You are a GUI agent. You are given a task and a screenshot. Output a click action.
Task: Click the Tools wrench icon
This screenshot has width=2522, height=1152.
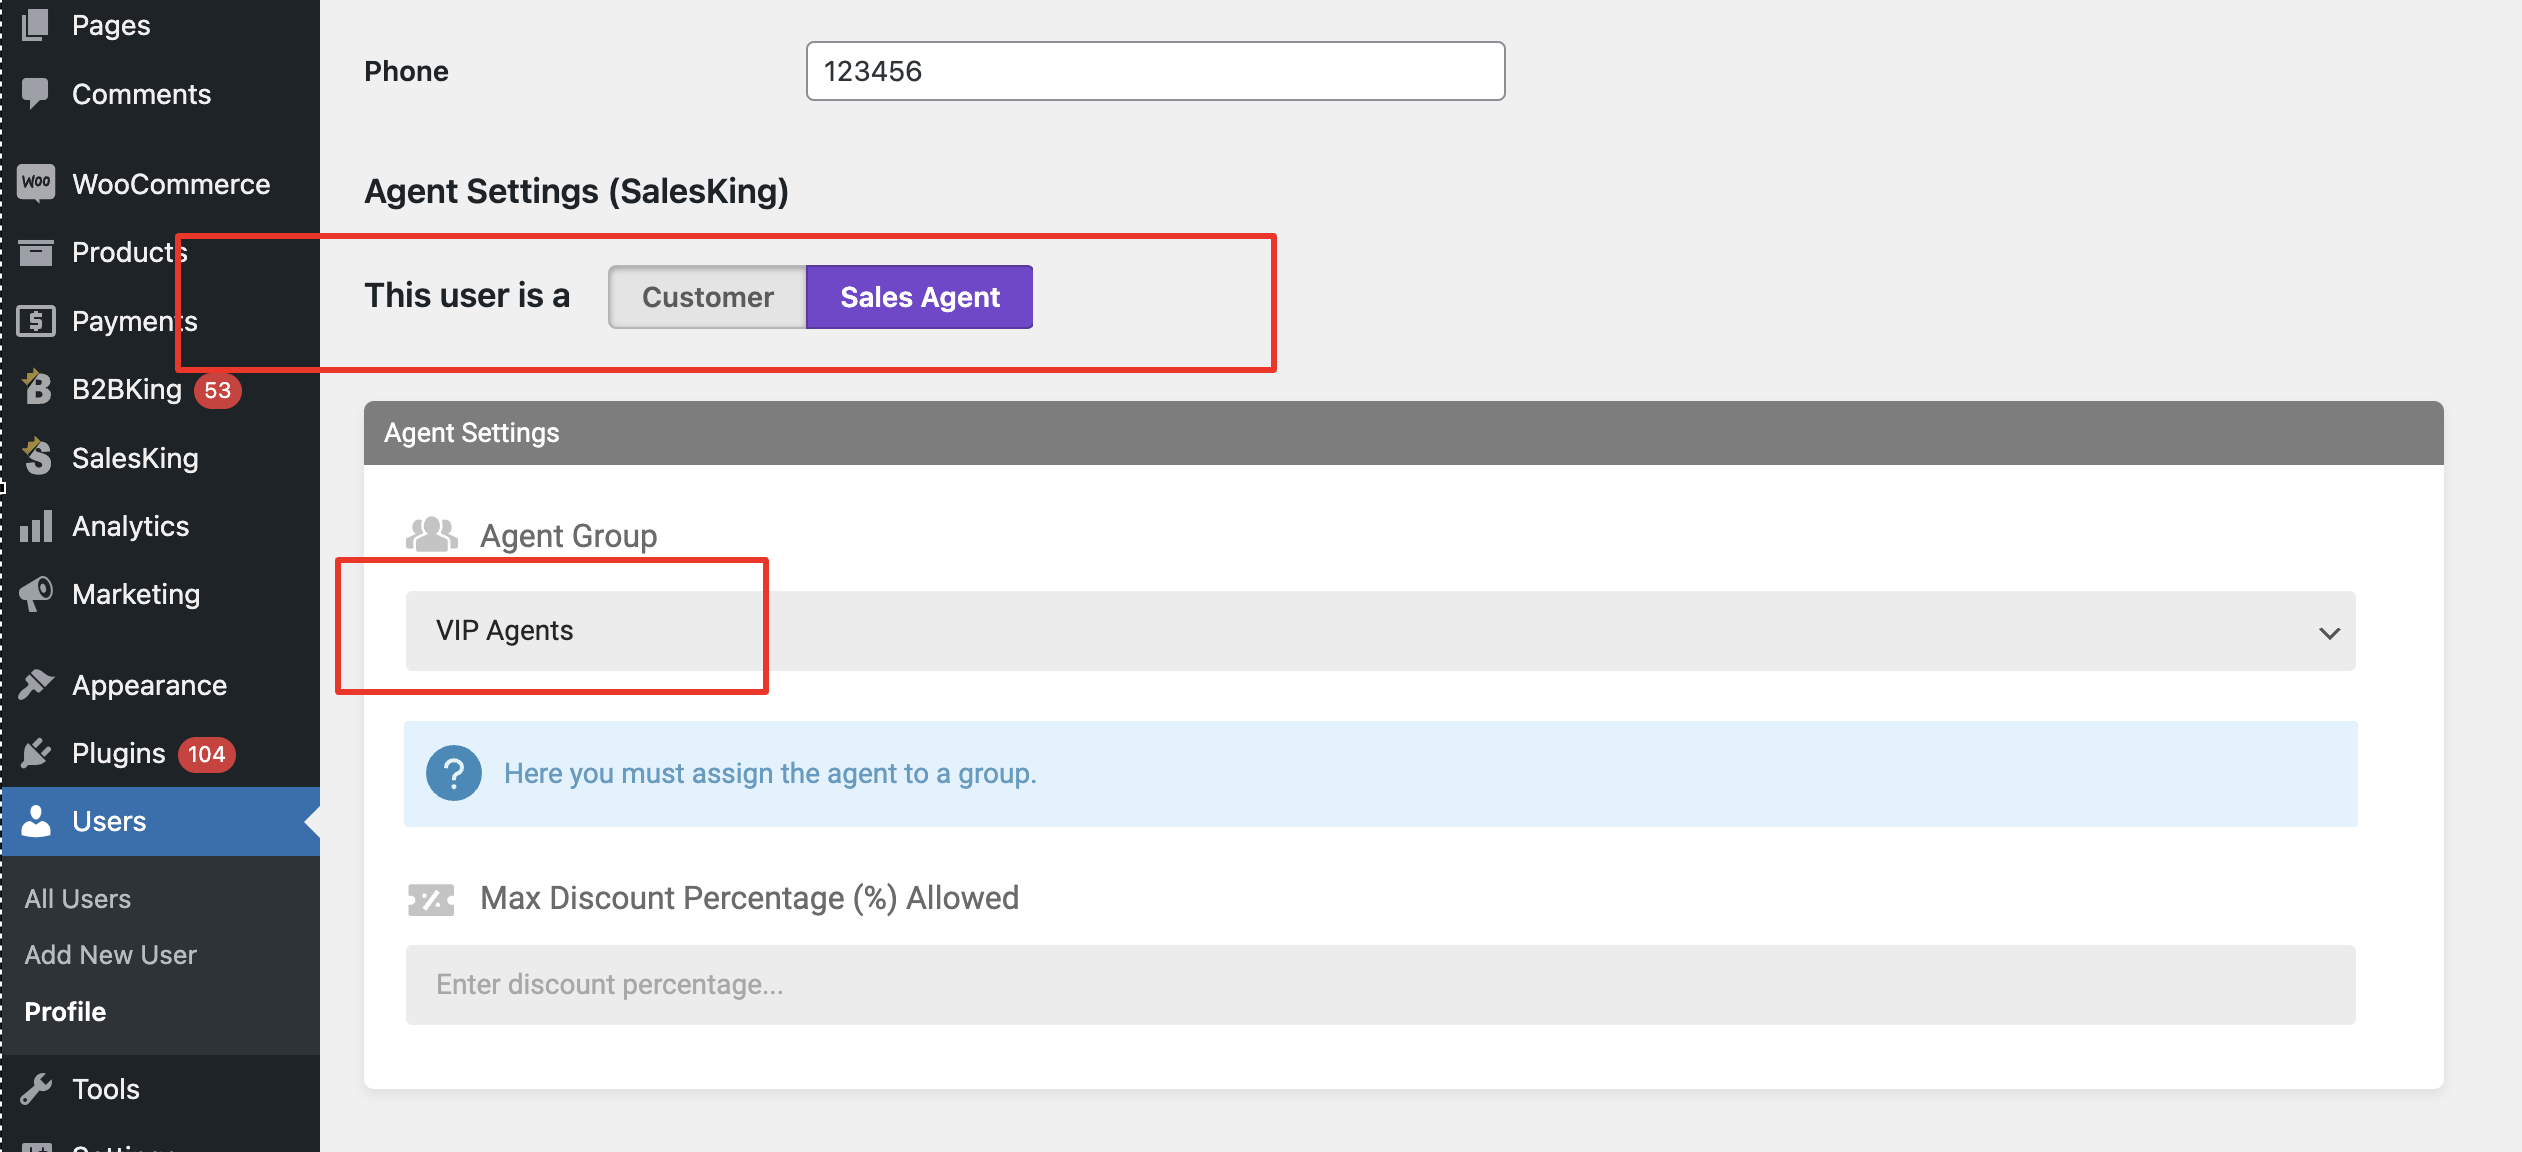pyautogui.click(x=36, y=1089)
